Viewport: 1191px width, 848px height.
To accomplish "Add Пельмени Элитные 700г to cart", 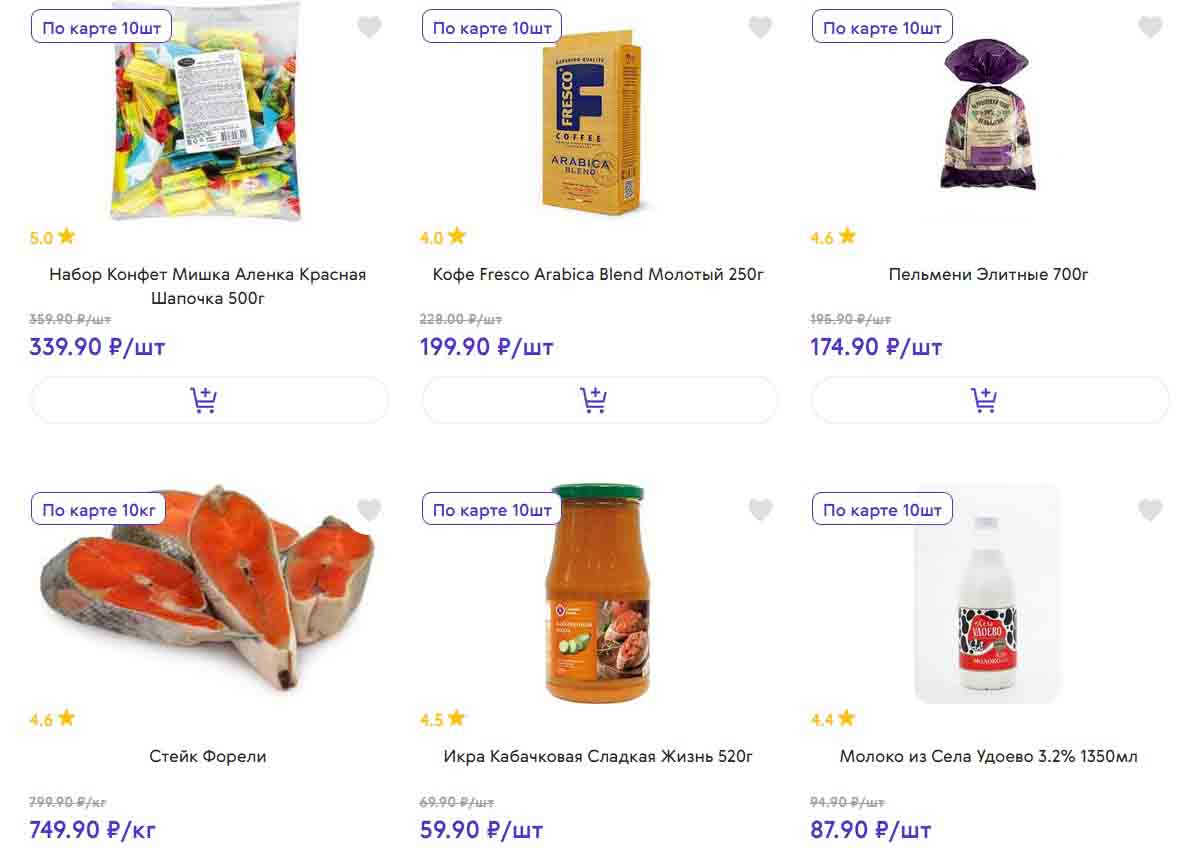I will 989,400.
